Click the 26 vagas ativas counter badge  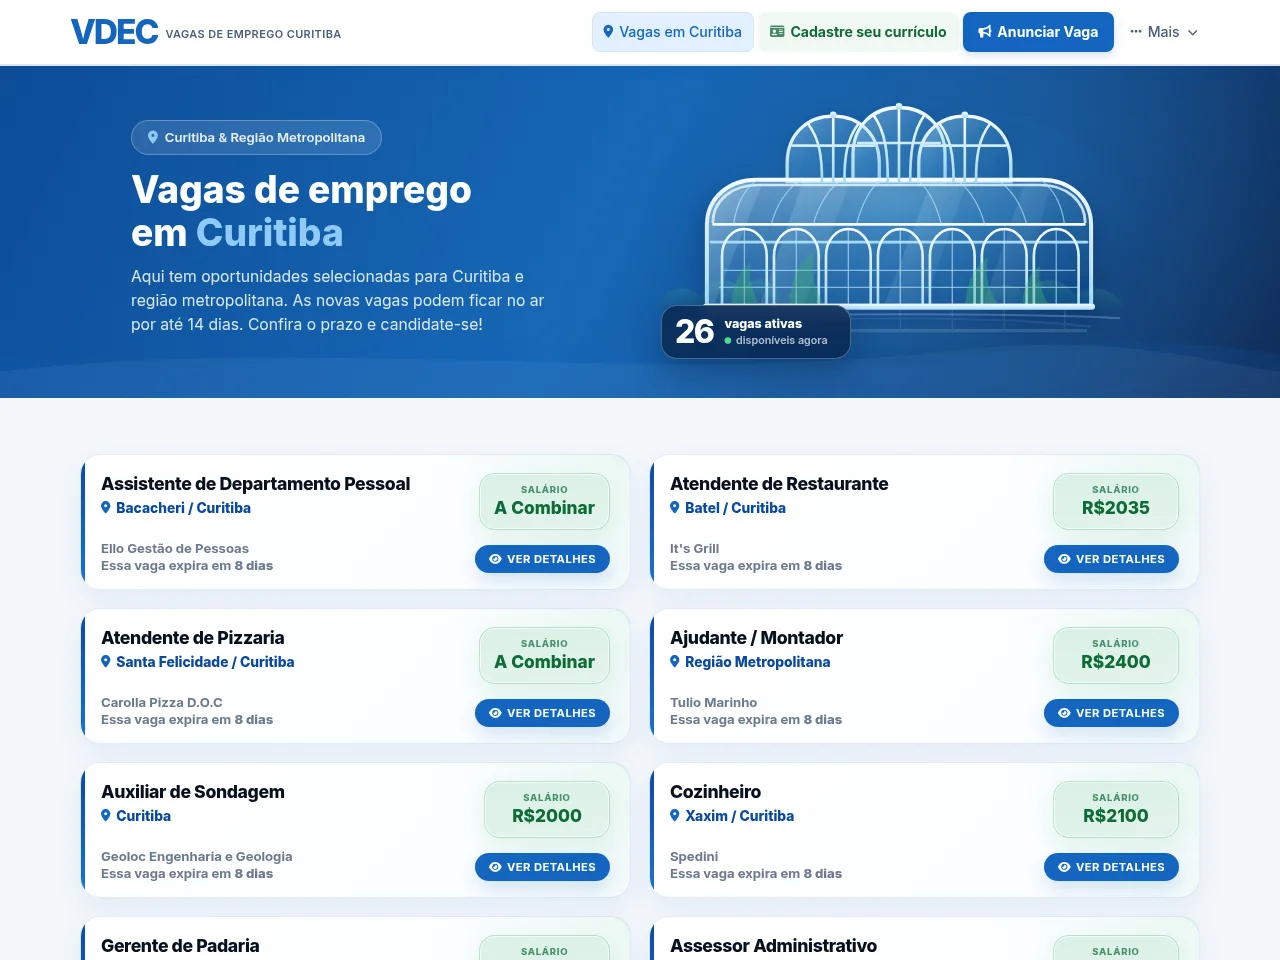tap(756, 332)
